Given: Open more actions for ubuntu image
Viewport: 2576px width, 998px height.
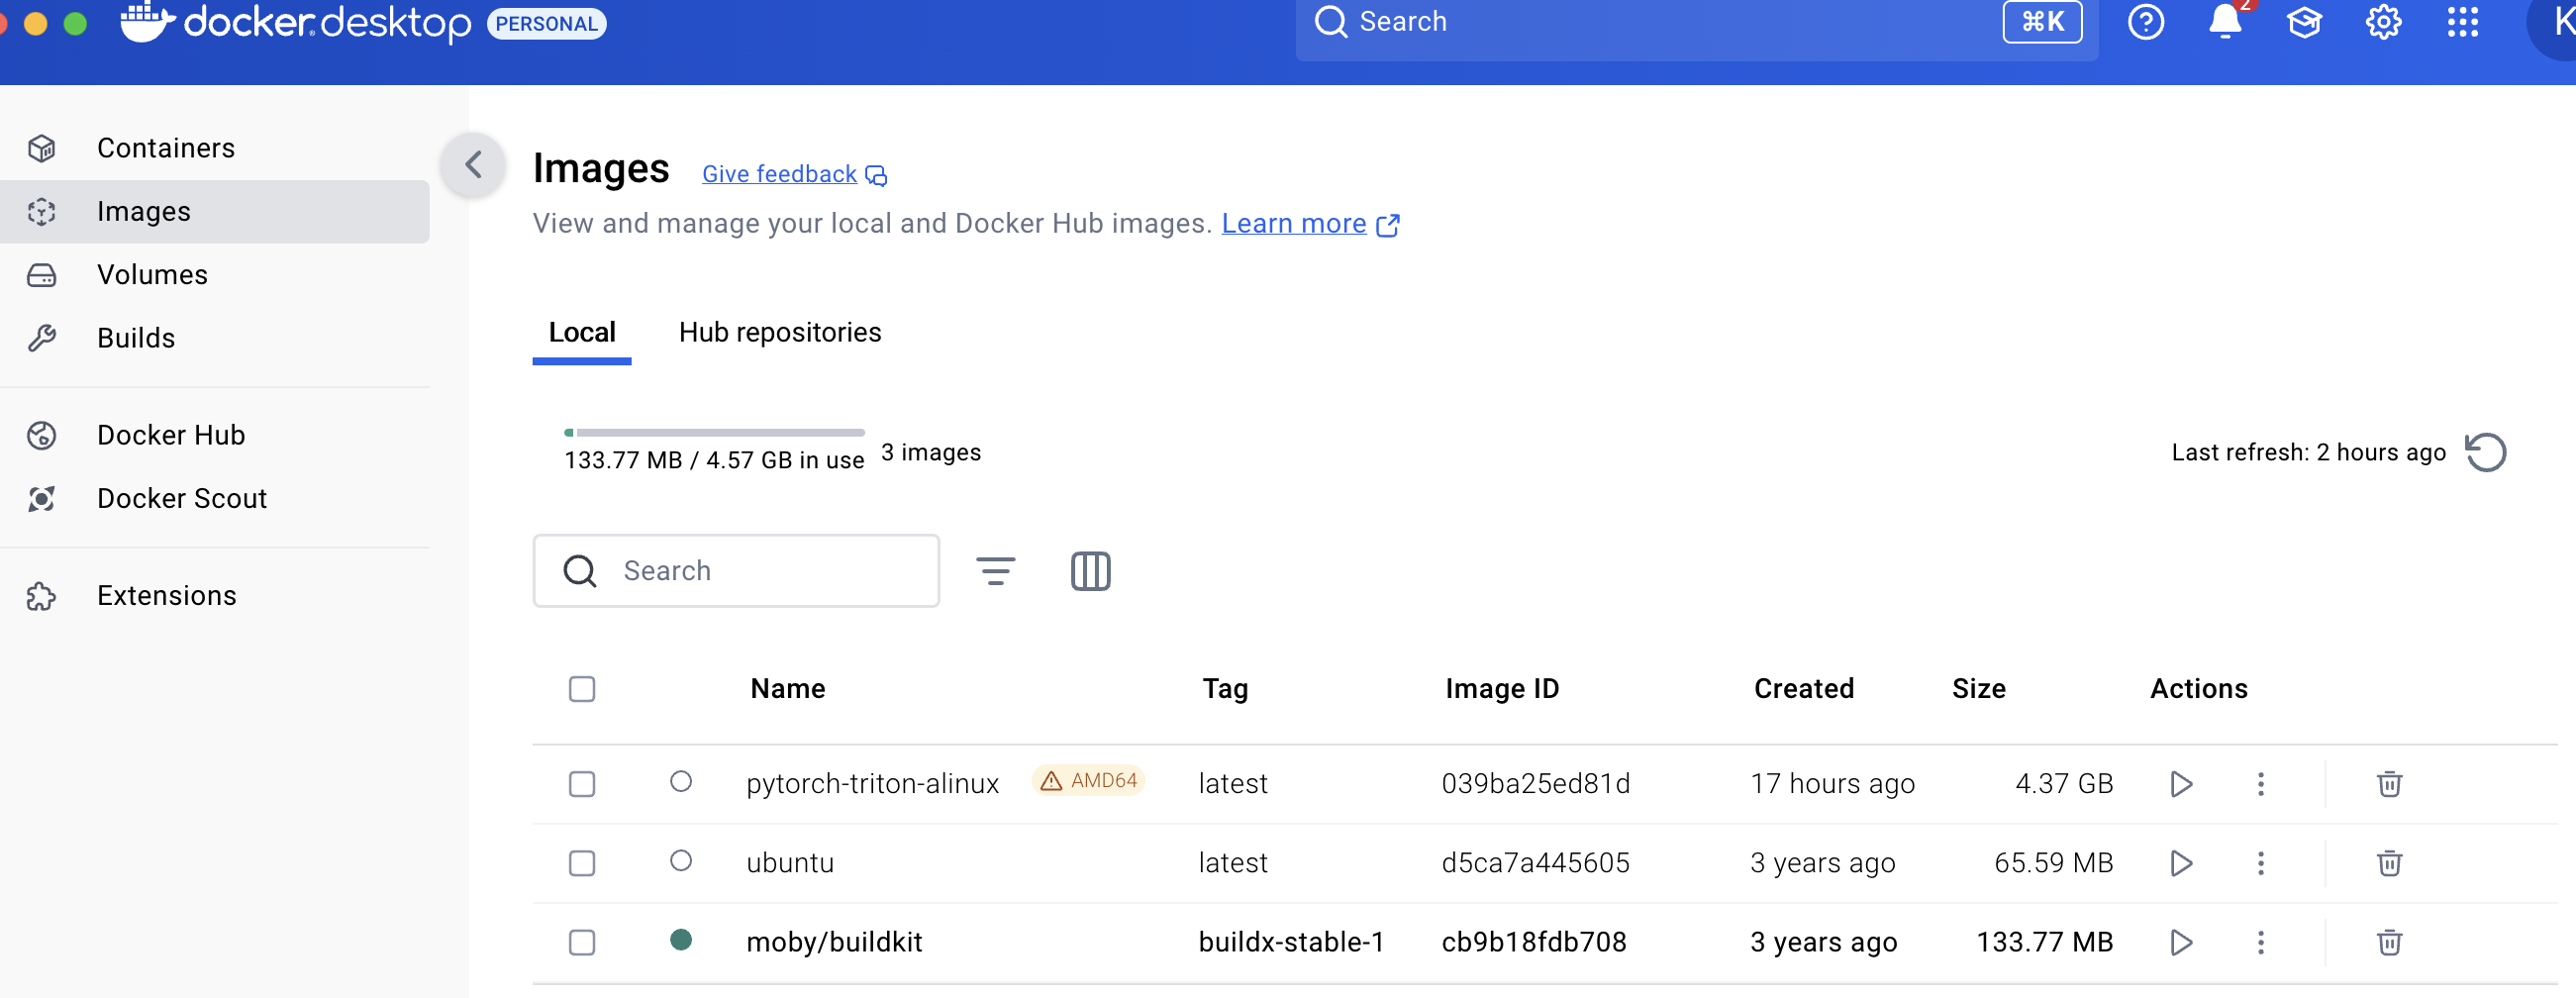Looking at the screenshot, I should [x=2260, y=863].
